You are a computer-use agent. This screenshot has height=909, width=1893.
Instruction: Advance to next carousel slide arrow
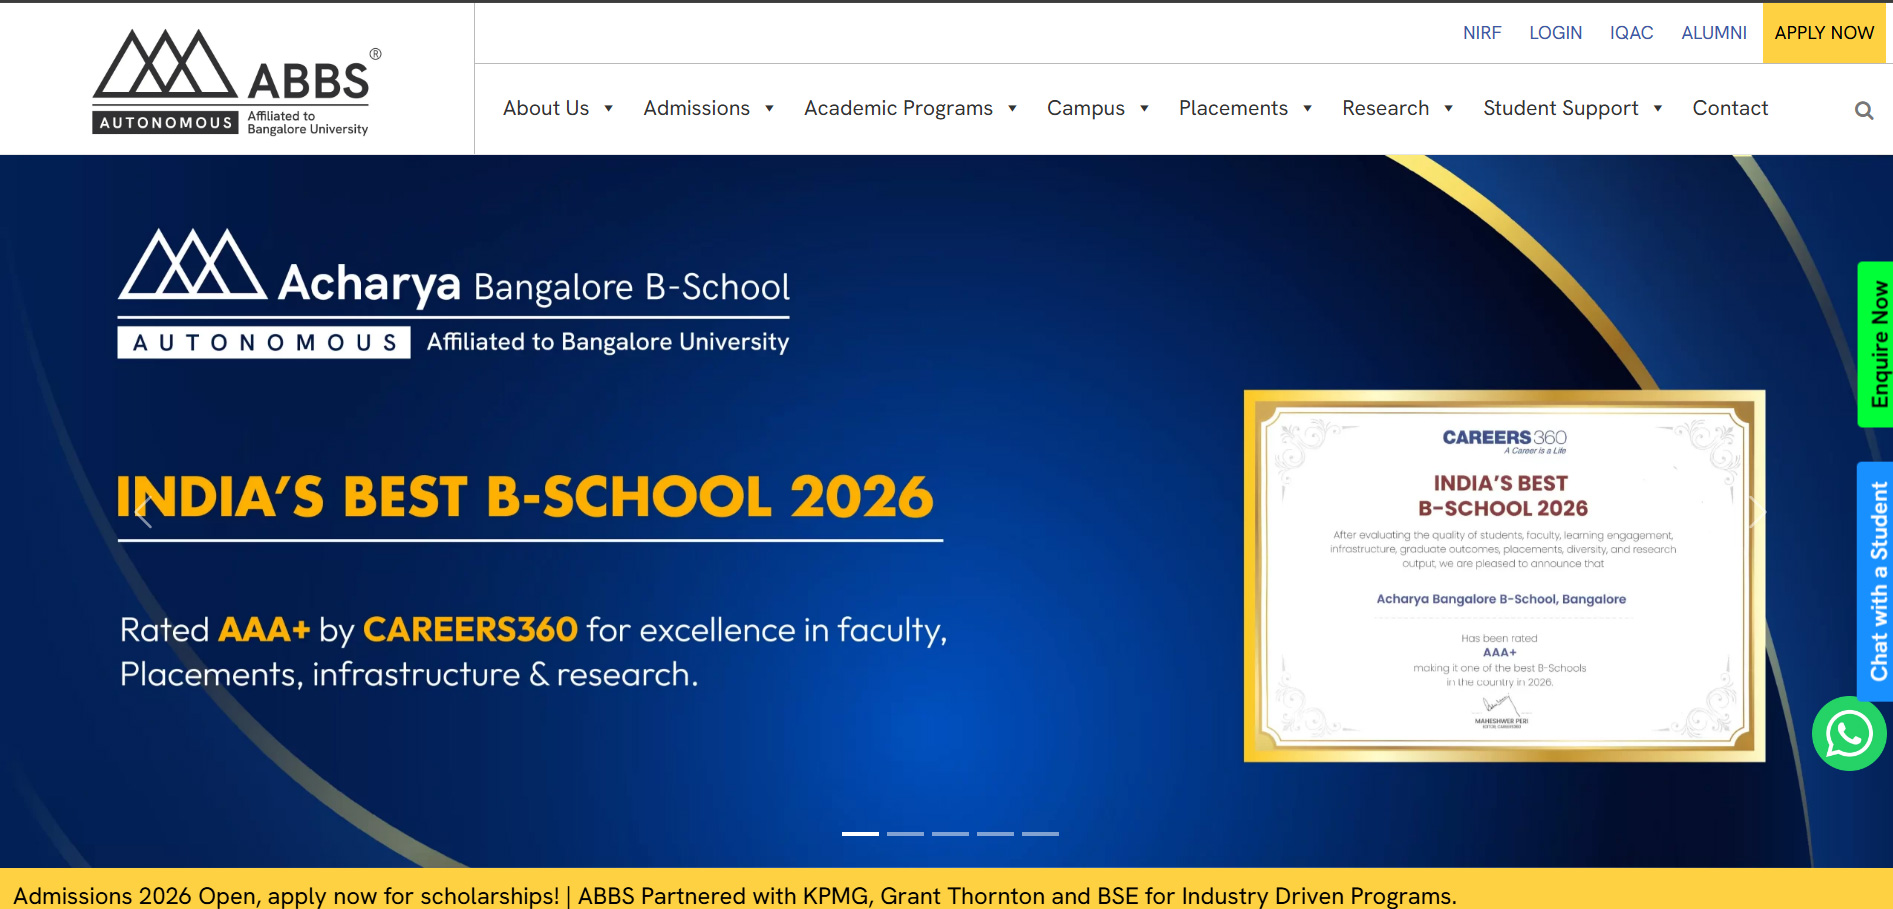pos(1756,512)
